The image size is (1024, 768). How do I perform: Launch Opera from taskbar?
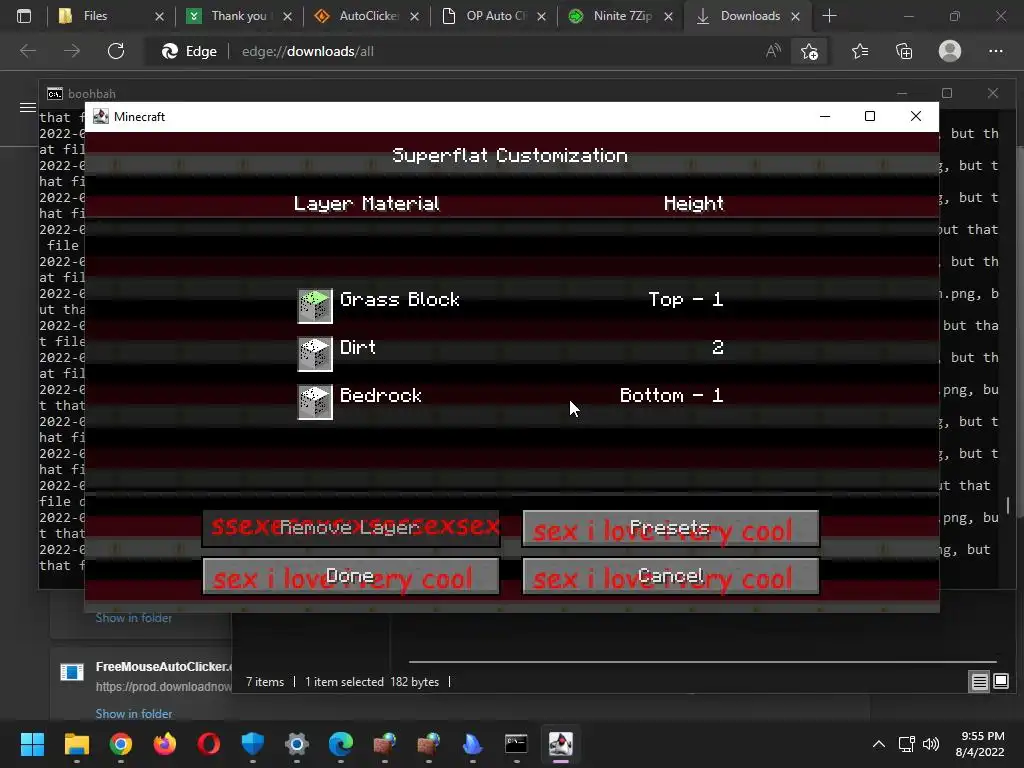click(209, 744)
